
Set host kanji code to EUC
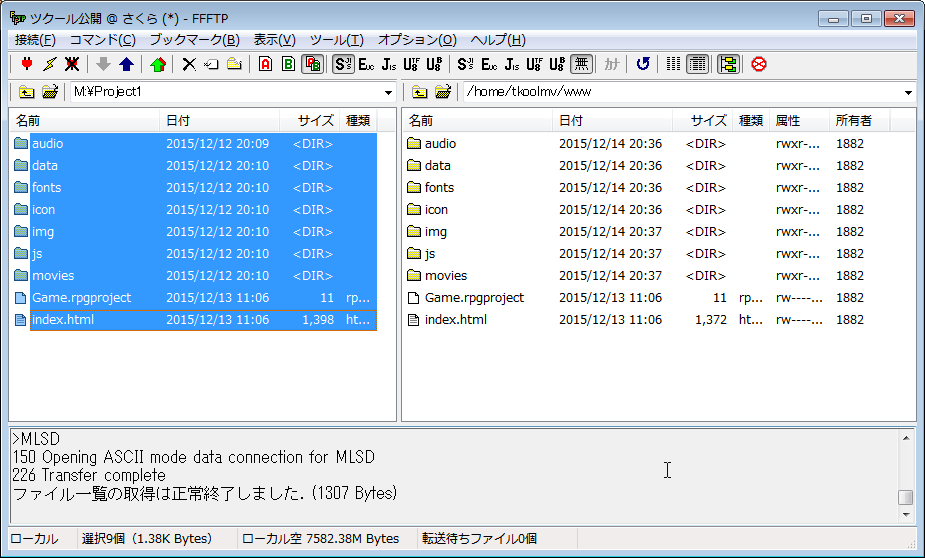point(366,64)
